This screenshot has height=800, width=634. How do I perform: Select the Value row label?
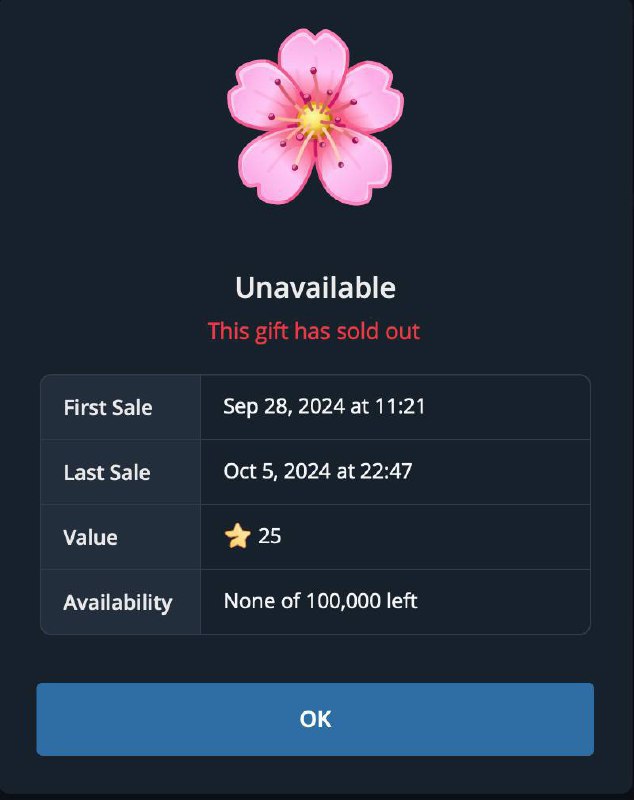90,538
